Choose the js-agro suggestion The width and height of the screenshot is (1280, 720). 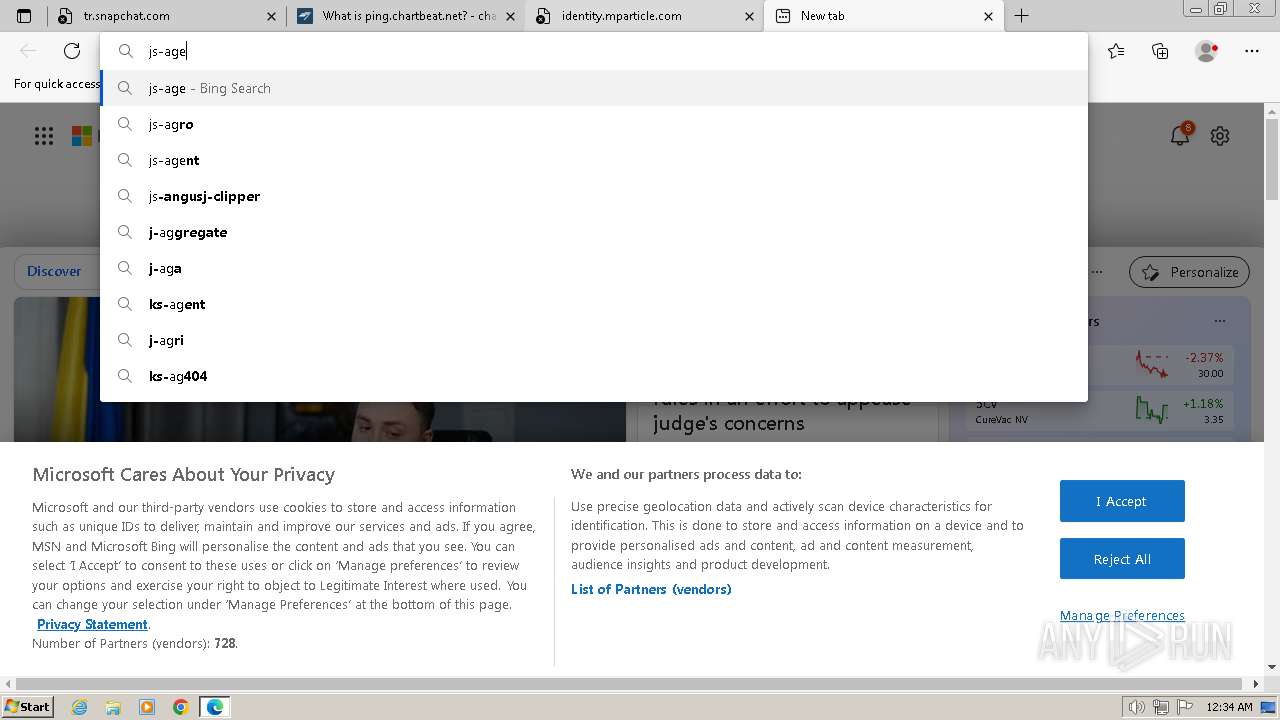click(594, 124)
